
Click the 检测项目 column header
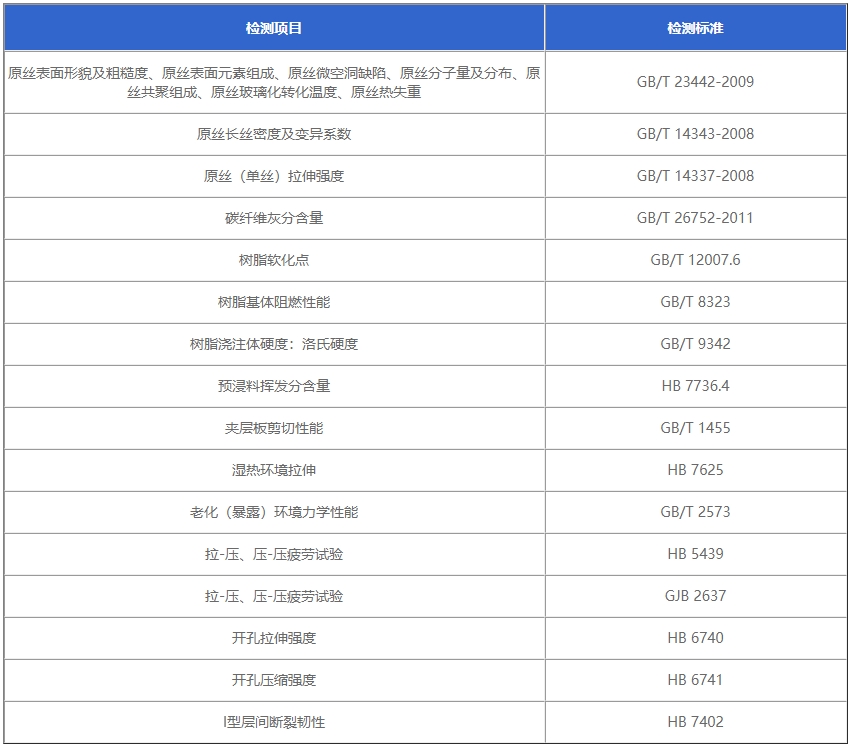pos(274,28)
